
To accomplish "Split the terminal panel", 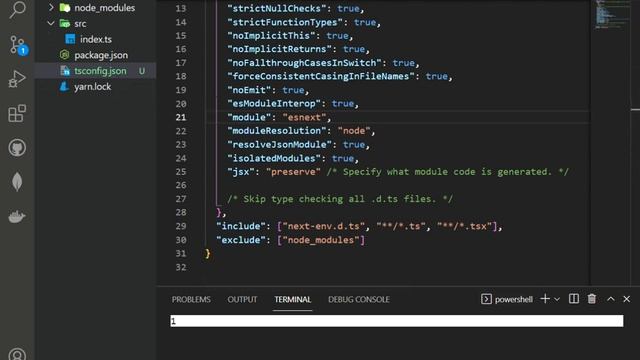I will tap(574, 299).
